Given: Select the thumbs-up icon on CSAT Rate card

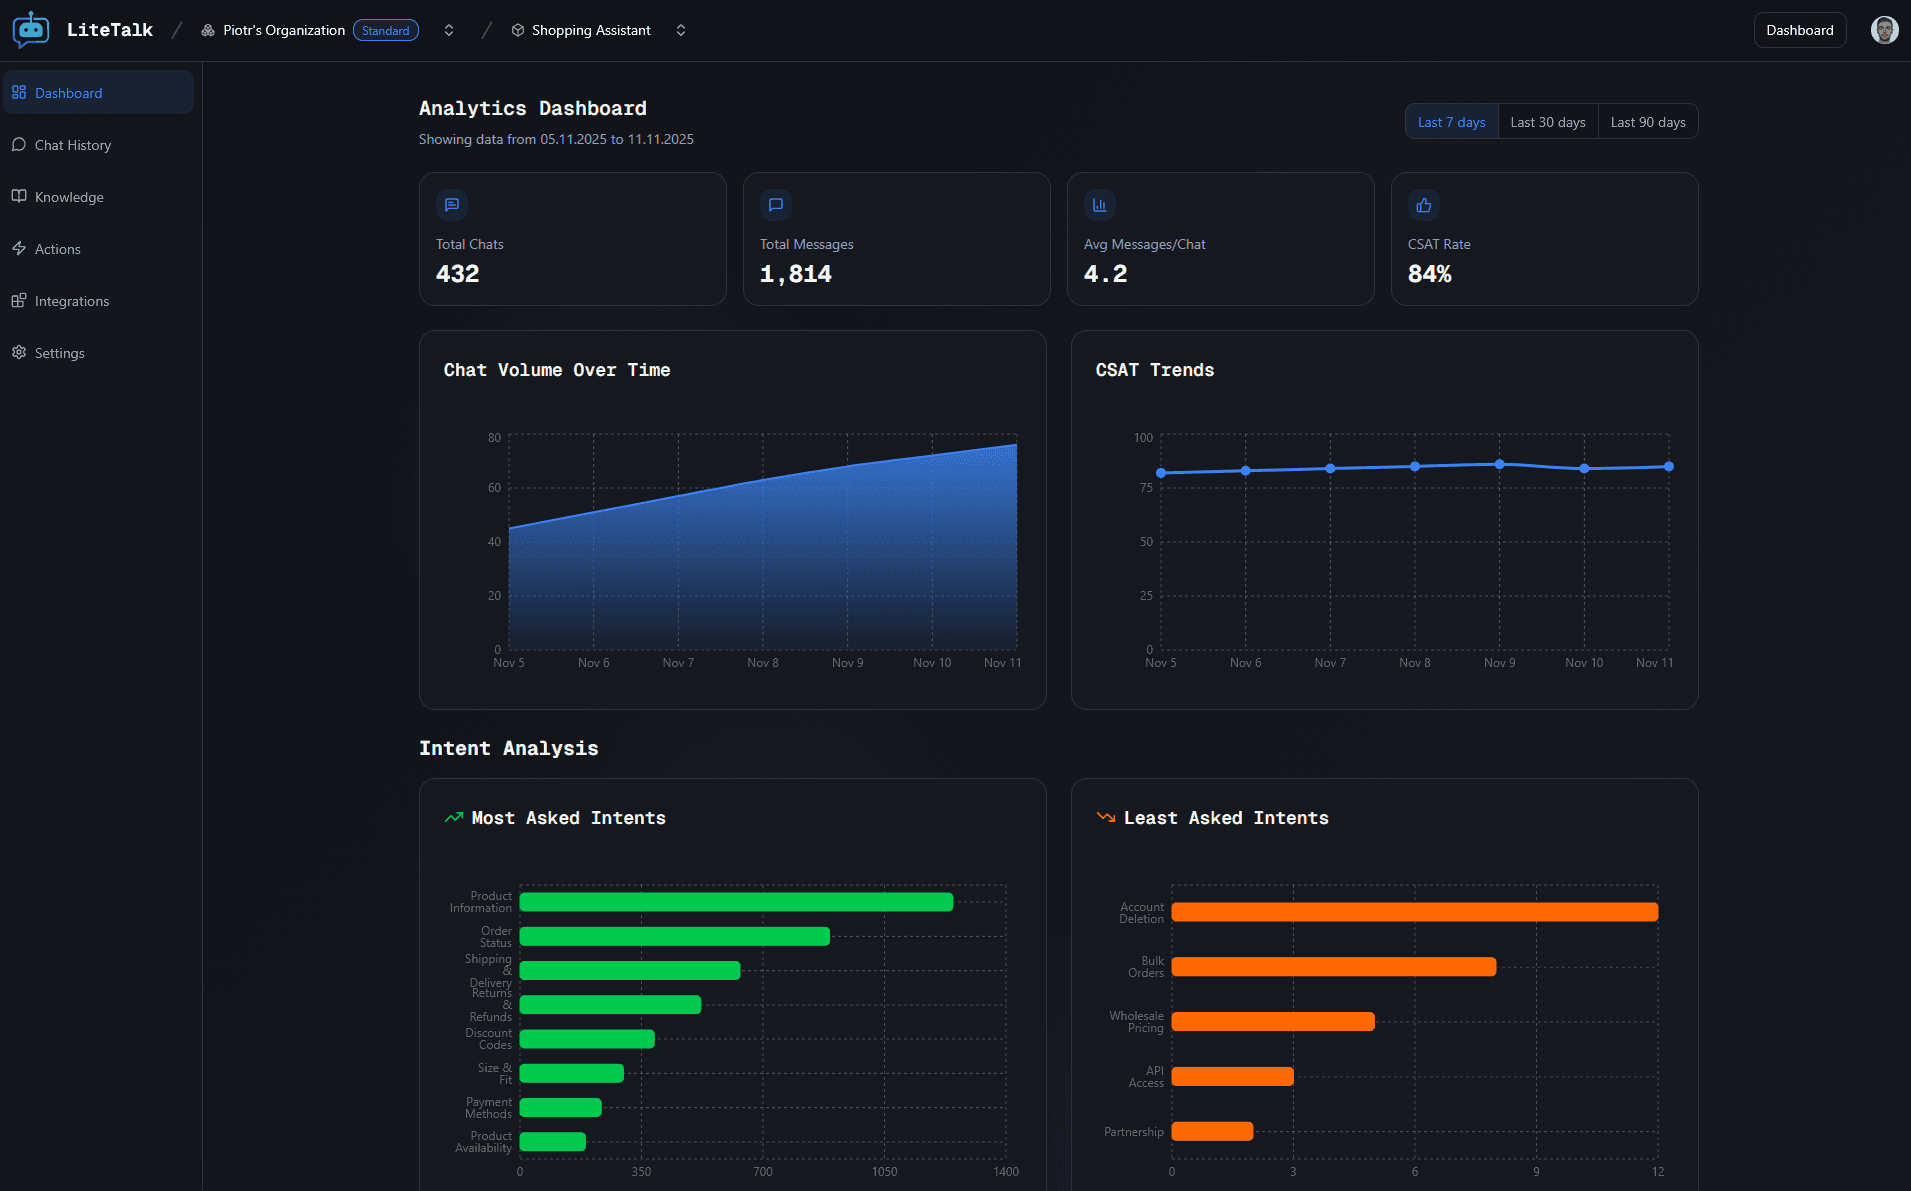Looking at the screenshot, I should pyautogui.click(x=1424, y=205).
